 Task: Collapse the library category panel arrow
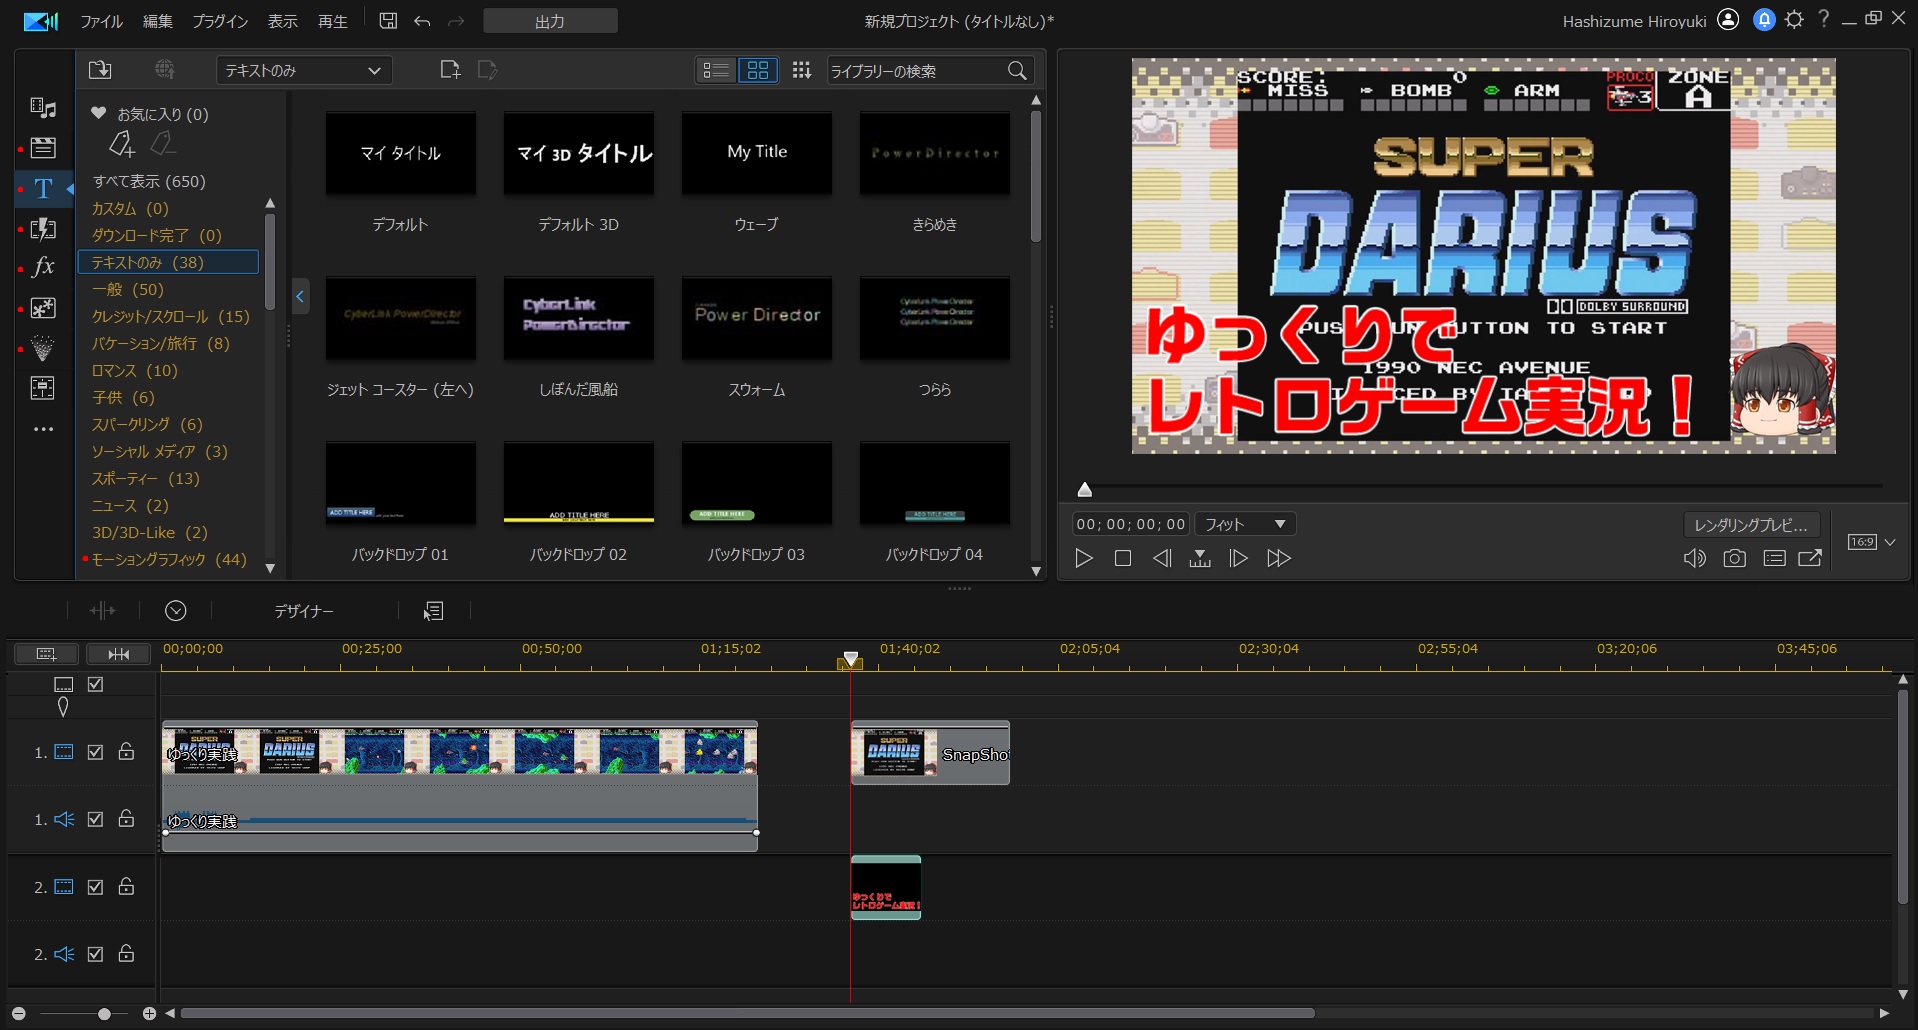tap(299, 296)
